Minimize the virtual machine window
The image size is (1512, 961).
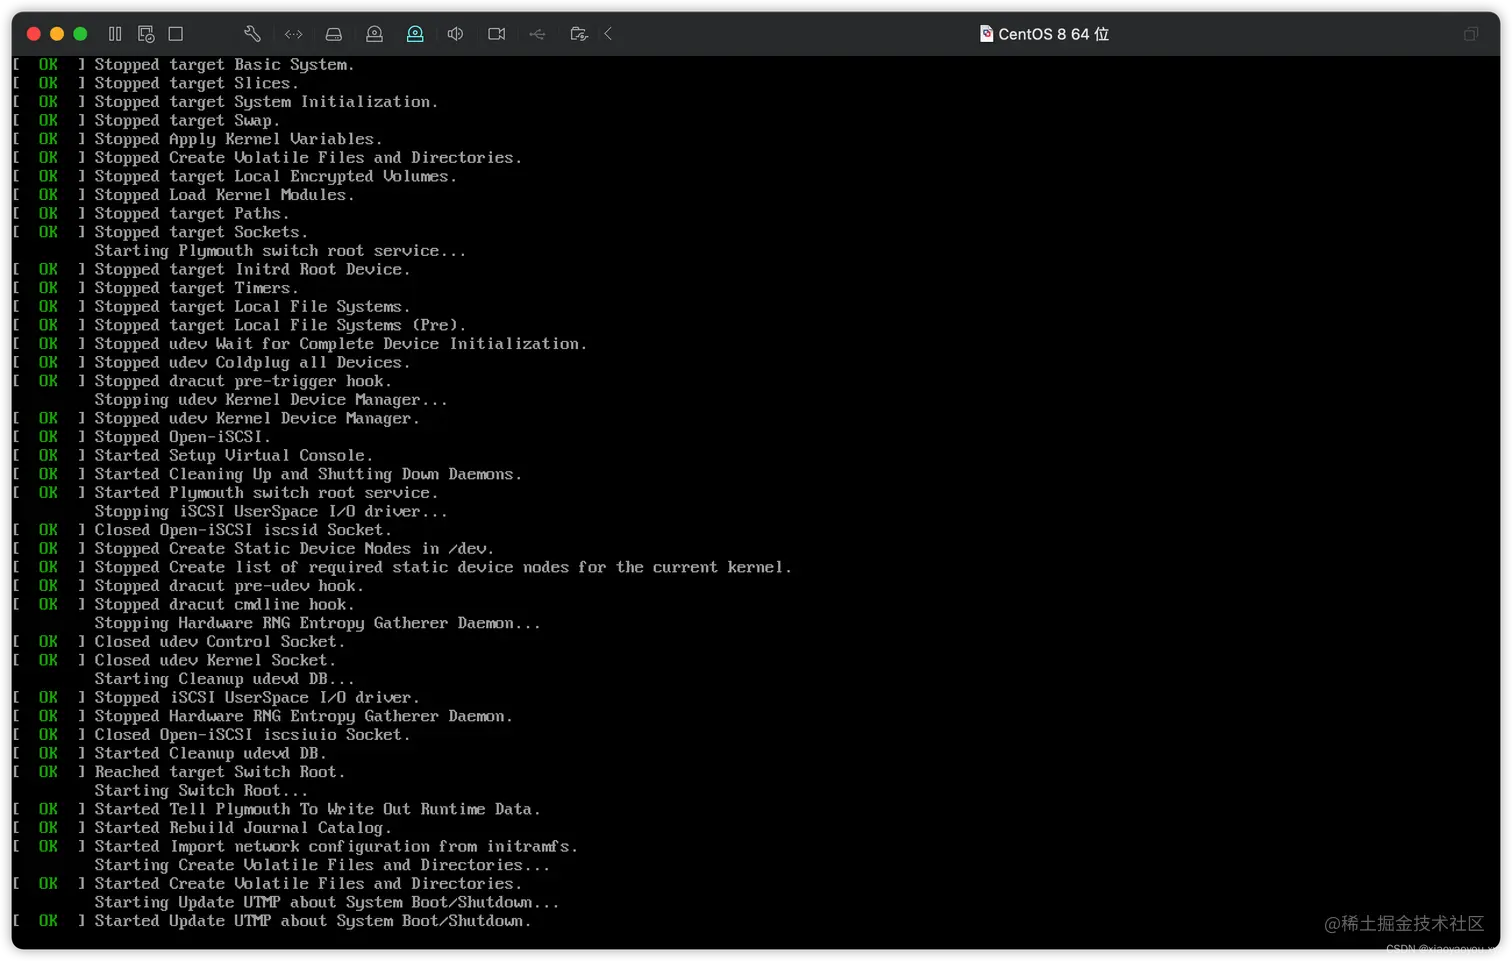[x=57, y=34]
